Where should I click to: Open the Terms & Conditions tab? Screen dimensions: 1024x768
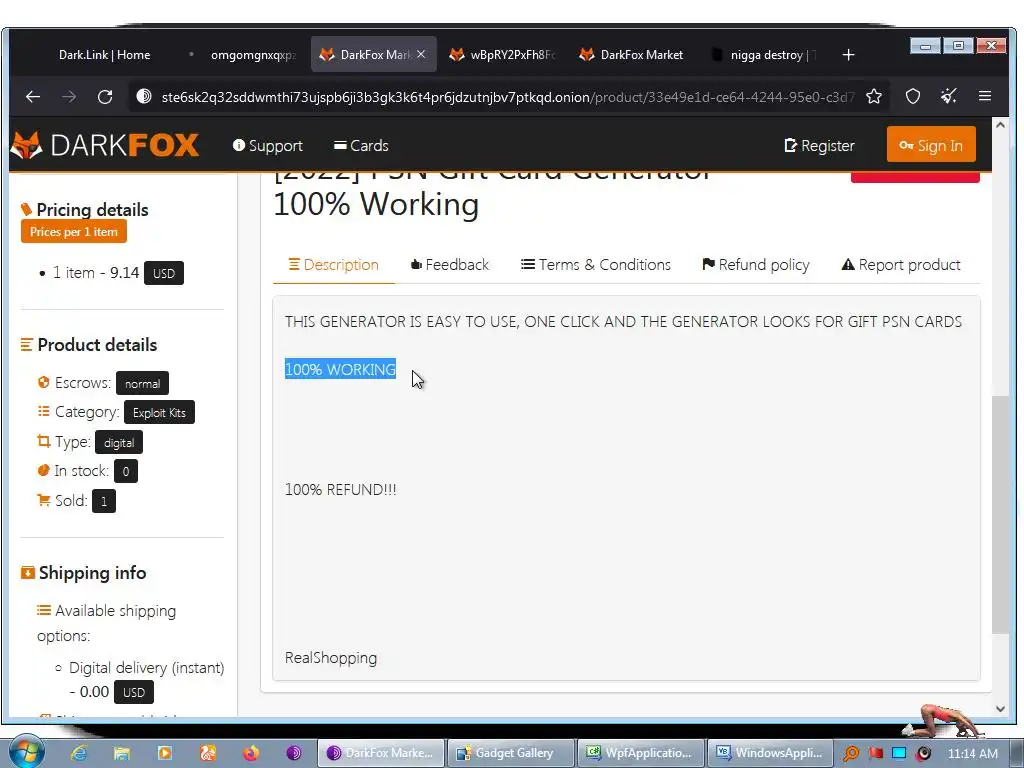pyautogui.click(x=596, y=264)
